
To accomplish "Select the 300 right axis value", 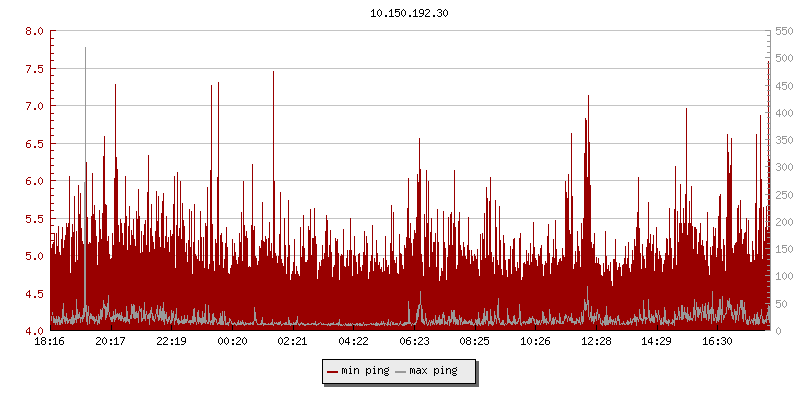I will click(x=784, y=167).
